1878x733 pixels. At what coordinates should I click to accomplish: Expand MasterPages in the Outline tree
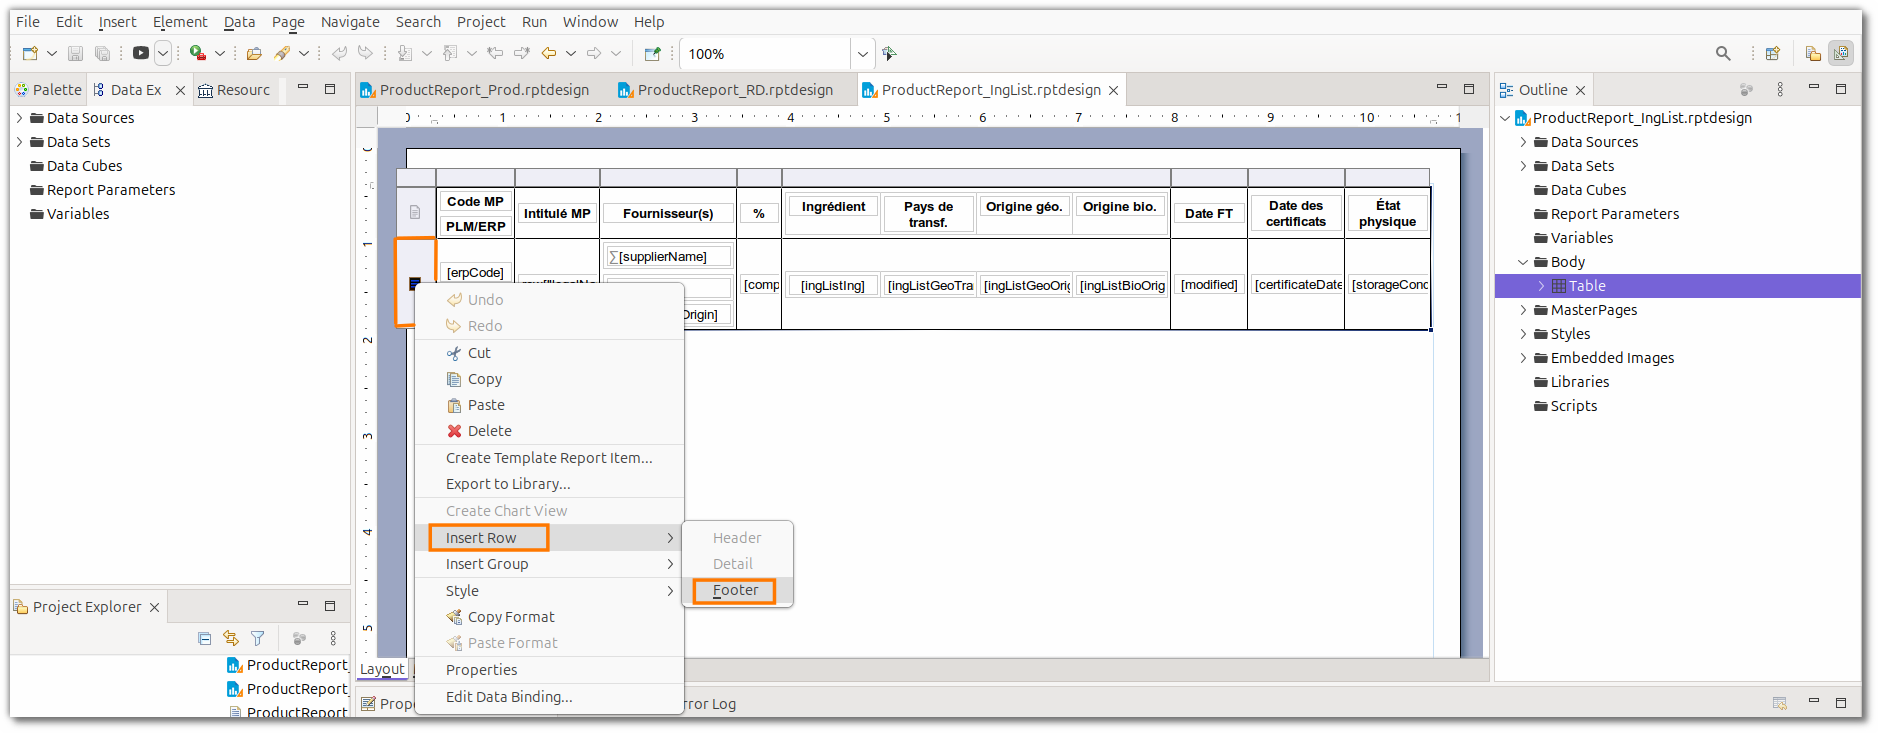[x=1523, y=310]
